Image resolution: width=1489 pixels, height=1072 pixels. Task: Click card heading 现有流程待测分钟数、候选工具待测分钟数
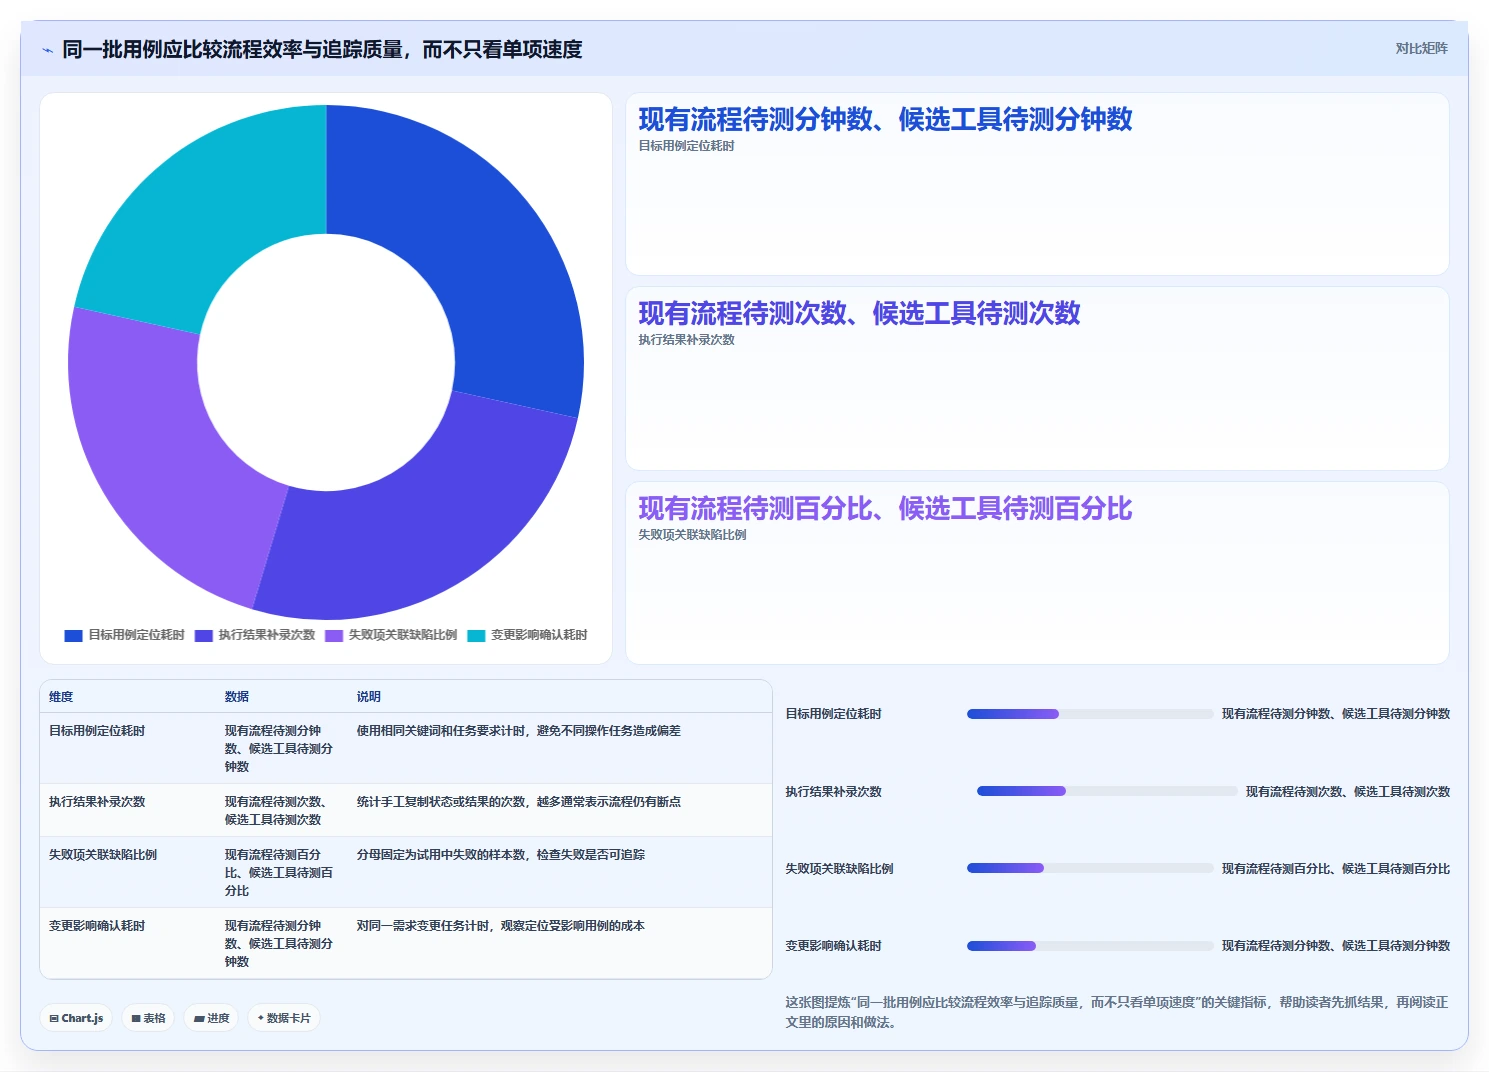point(885,120)
